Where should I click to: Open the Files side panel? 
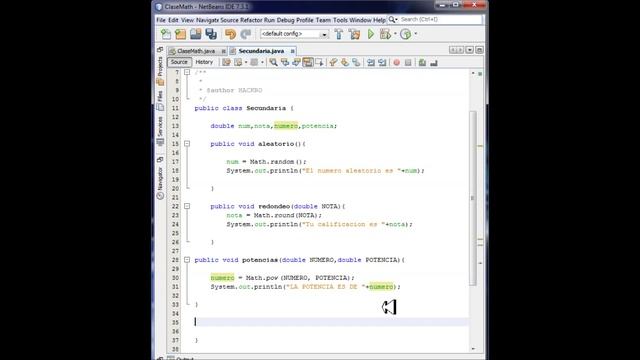[x=160, y=100]
